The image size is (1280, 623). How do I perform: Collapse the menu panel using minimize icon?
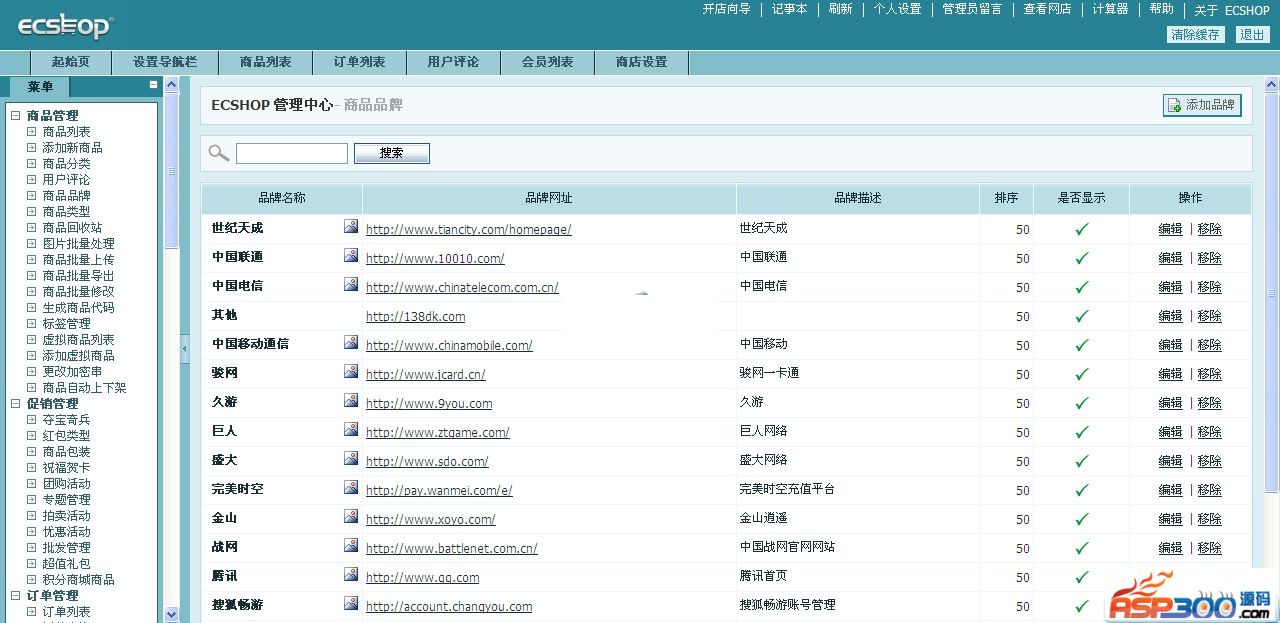click(153, 86)
